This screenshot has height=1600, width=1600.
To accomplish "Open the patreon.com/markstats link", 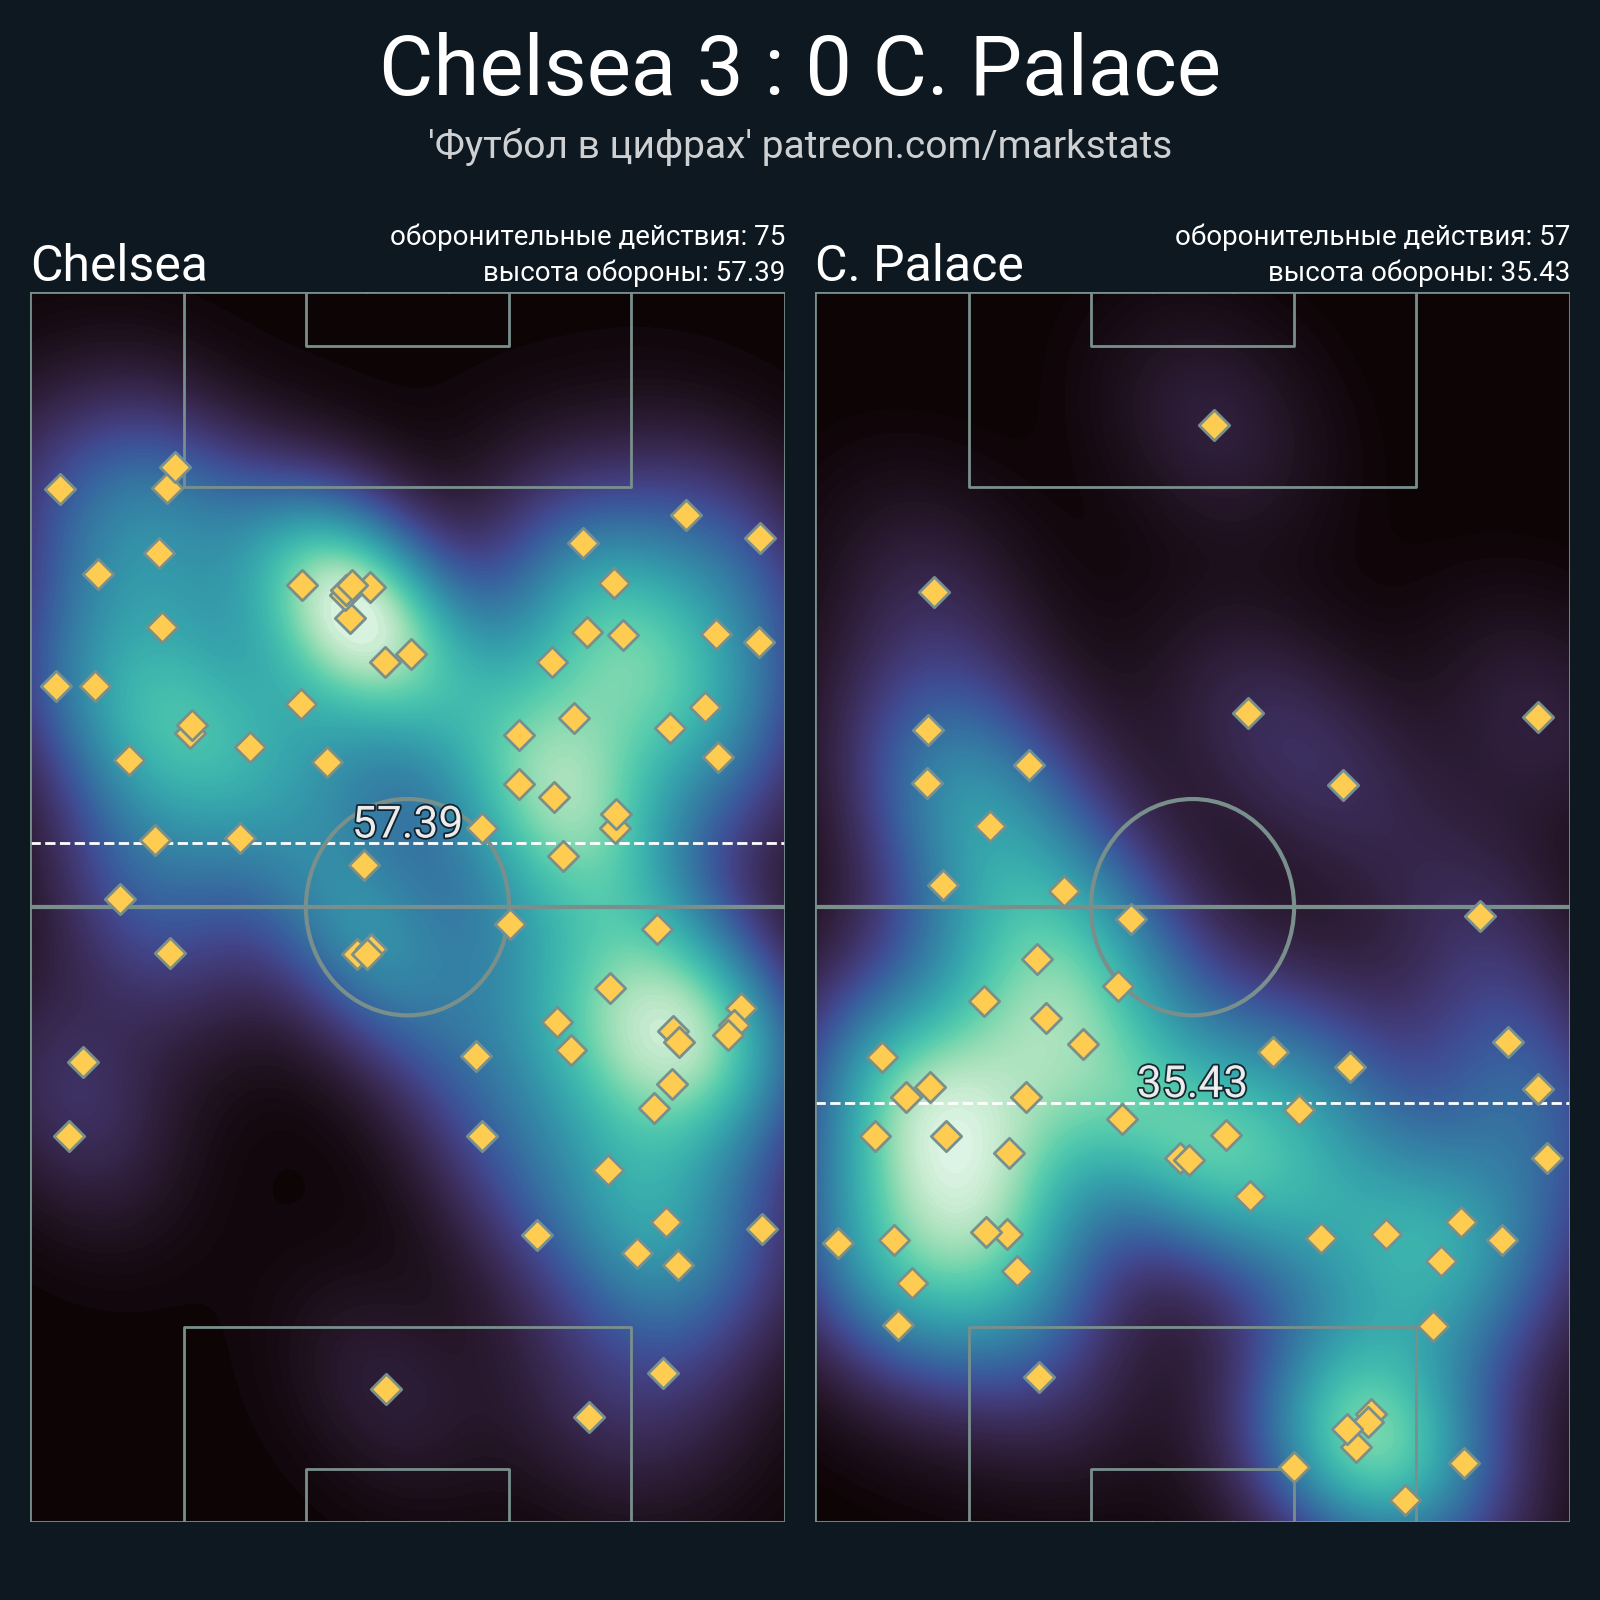I will pos(966,146).
